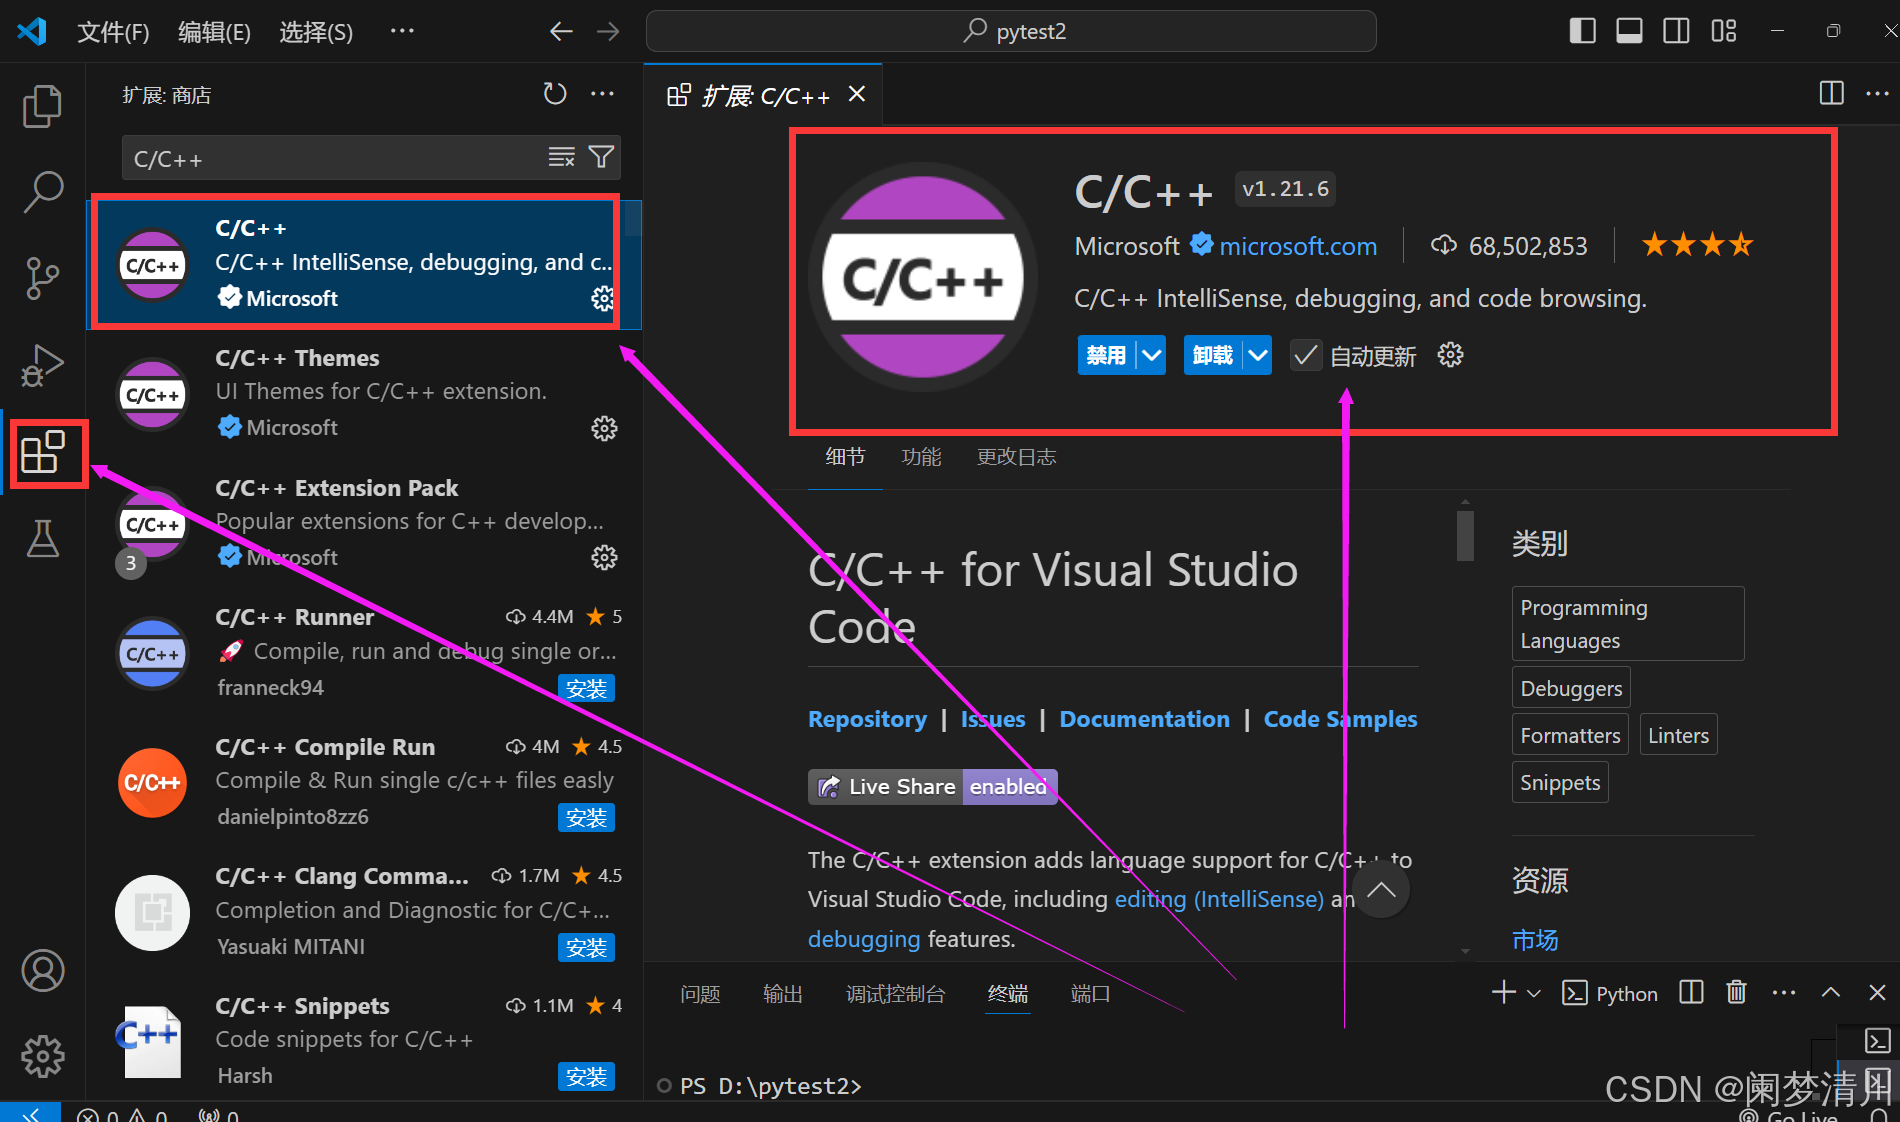
Task: Click the Uninstall button
Action: 1213,355
